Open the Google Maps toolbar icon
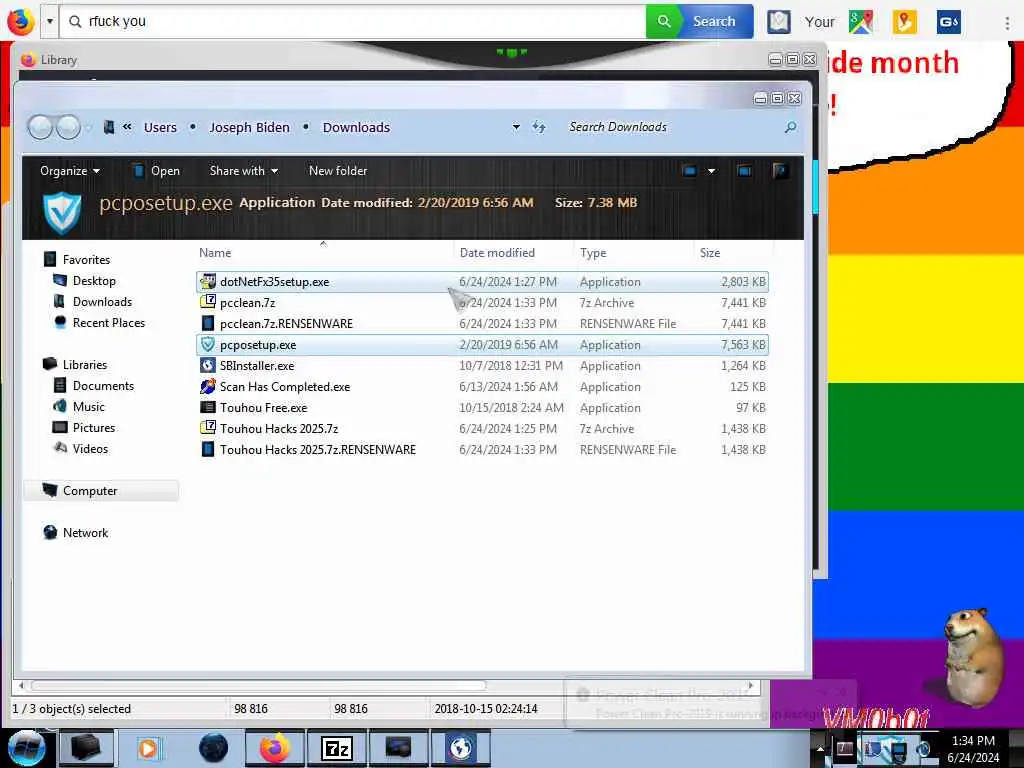Screen dimensions: 1024x768 (861, 22)
